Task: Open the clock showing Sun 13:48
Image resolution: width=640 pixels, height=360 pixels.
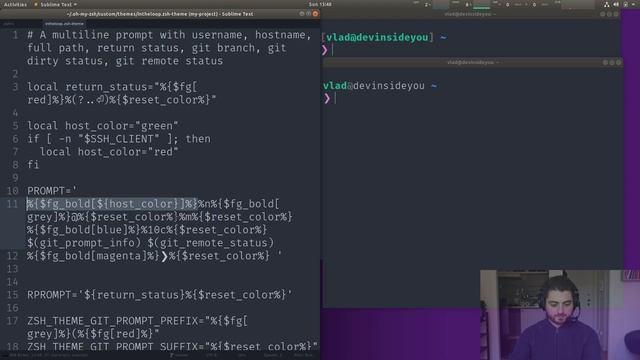Action: pos(320,4)
